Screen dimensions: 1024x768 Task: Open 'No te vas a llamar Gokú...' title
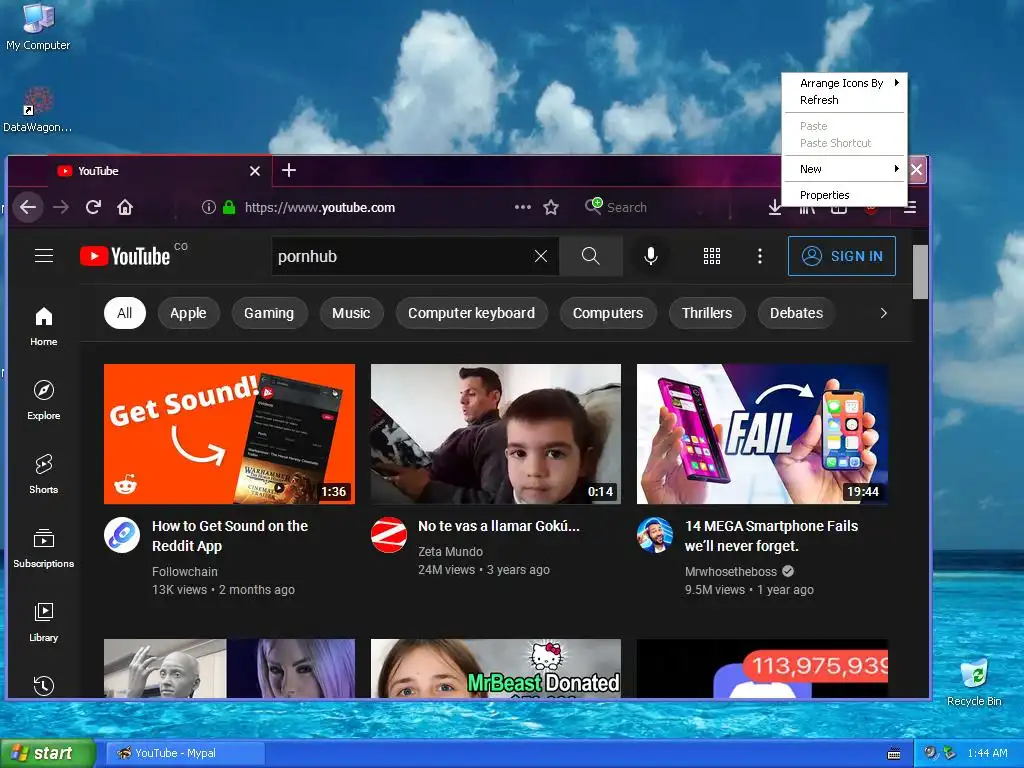(499, 526)
